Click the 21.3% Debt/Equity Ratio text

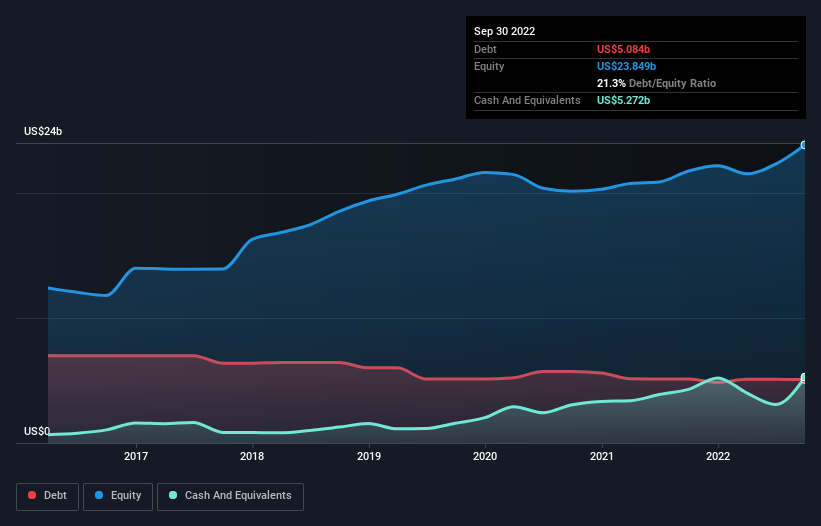pos(656,83)
